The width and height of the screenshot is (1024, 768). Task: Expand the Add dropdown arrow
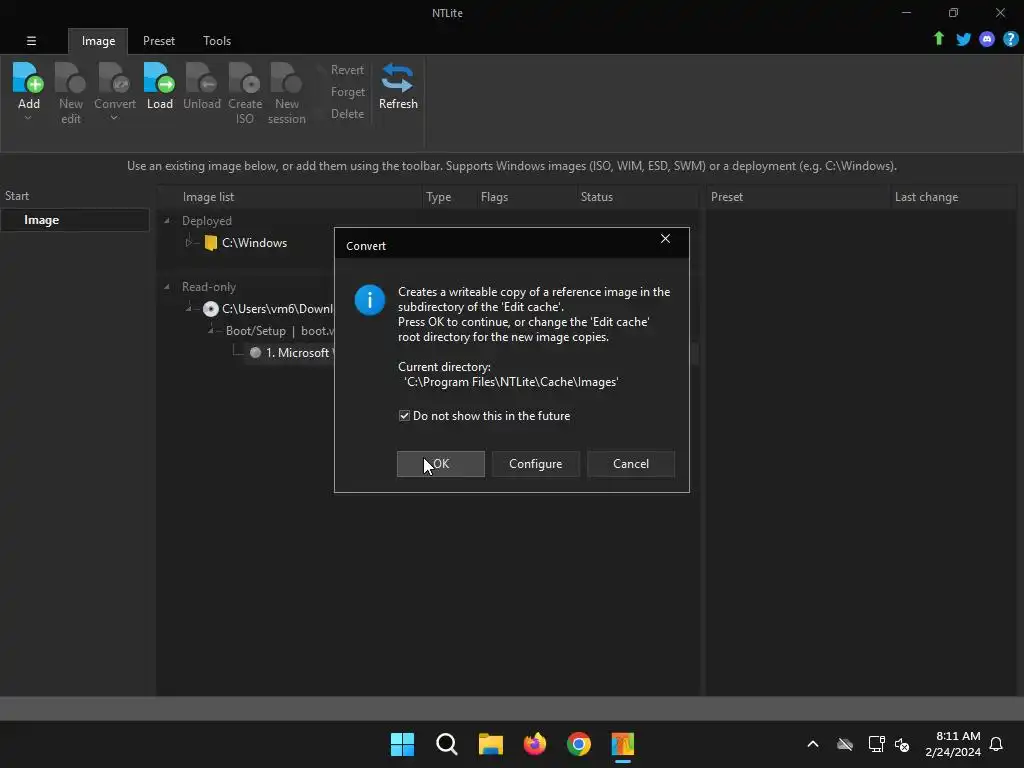[28, 118]
